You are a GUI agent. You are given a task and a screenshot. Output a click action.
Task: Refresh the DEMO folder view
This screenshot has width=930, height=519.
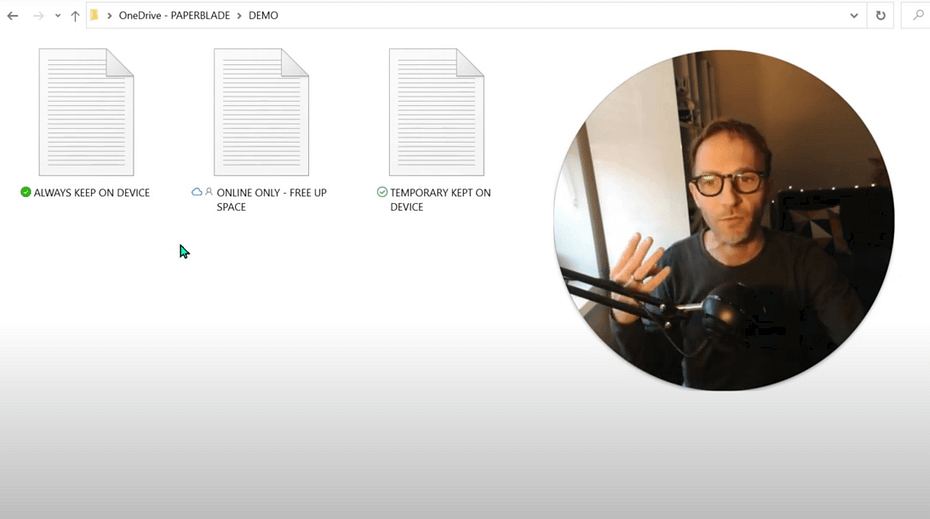click(x=880, y=16)
